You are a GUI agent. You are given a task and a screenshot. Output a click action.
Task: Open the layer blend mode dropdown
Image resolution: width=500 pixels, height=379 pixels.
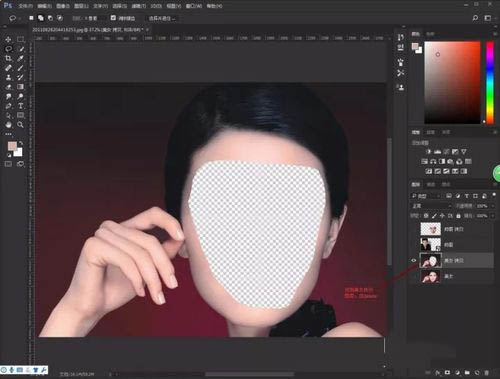pyautogui.click(x=431, y=206)
